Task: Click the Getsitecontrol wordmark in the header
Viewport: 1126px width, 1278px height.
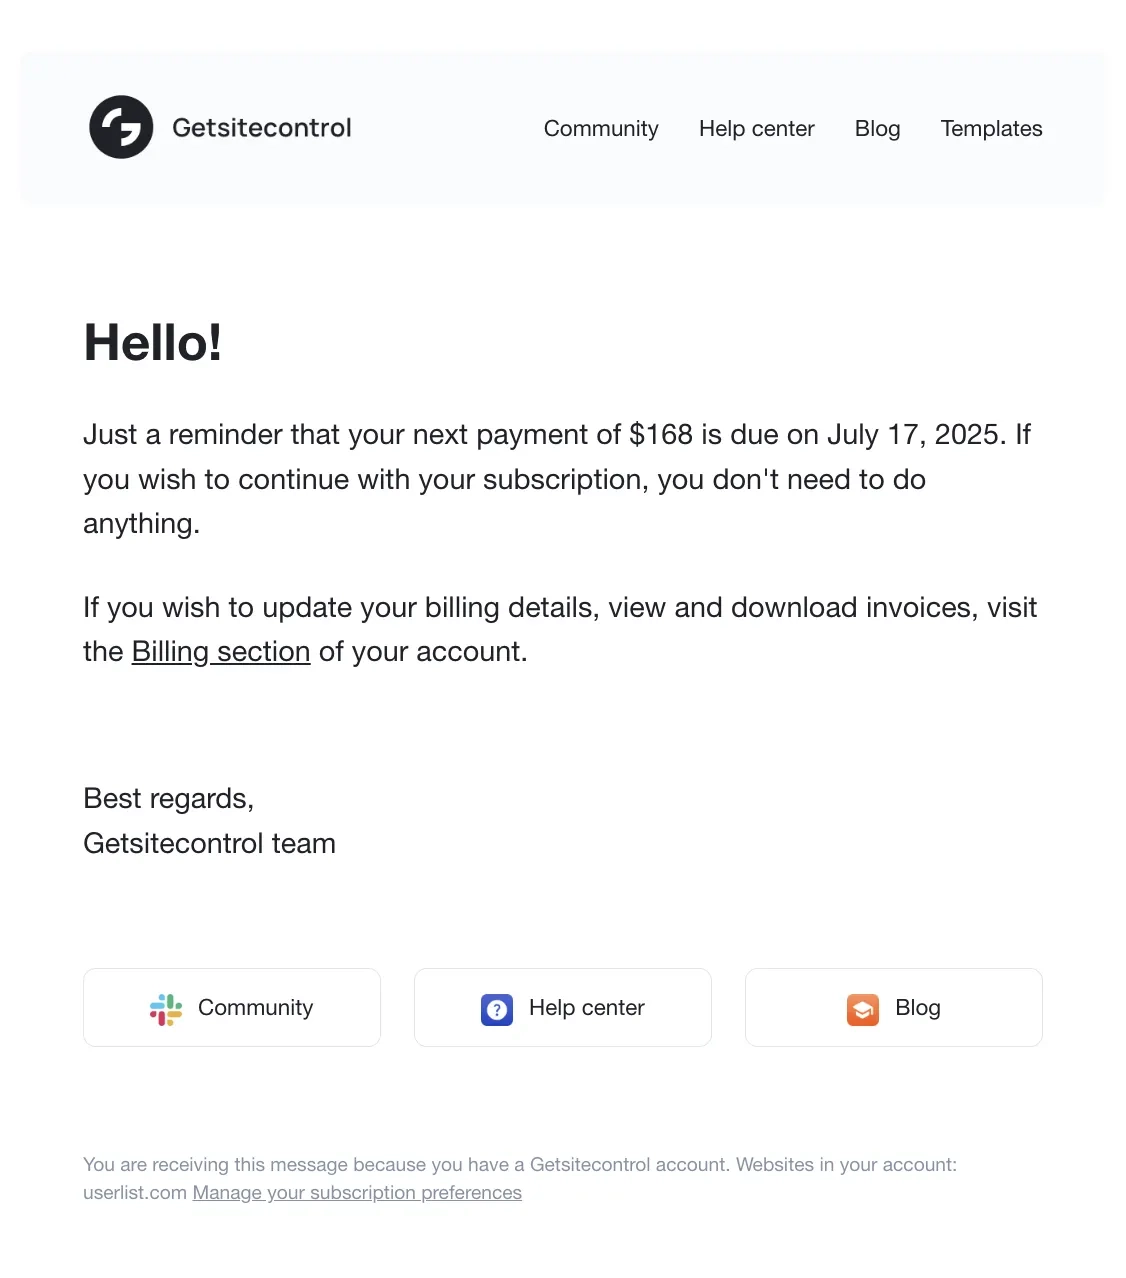Action: 262,127
